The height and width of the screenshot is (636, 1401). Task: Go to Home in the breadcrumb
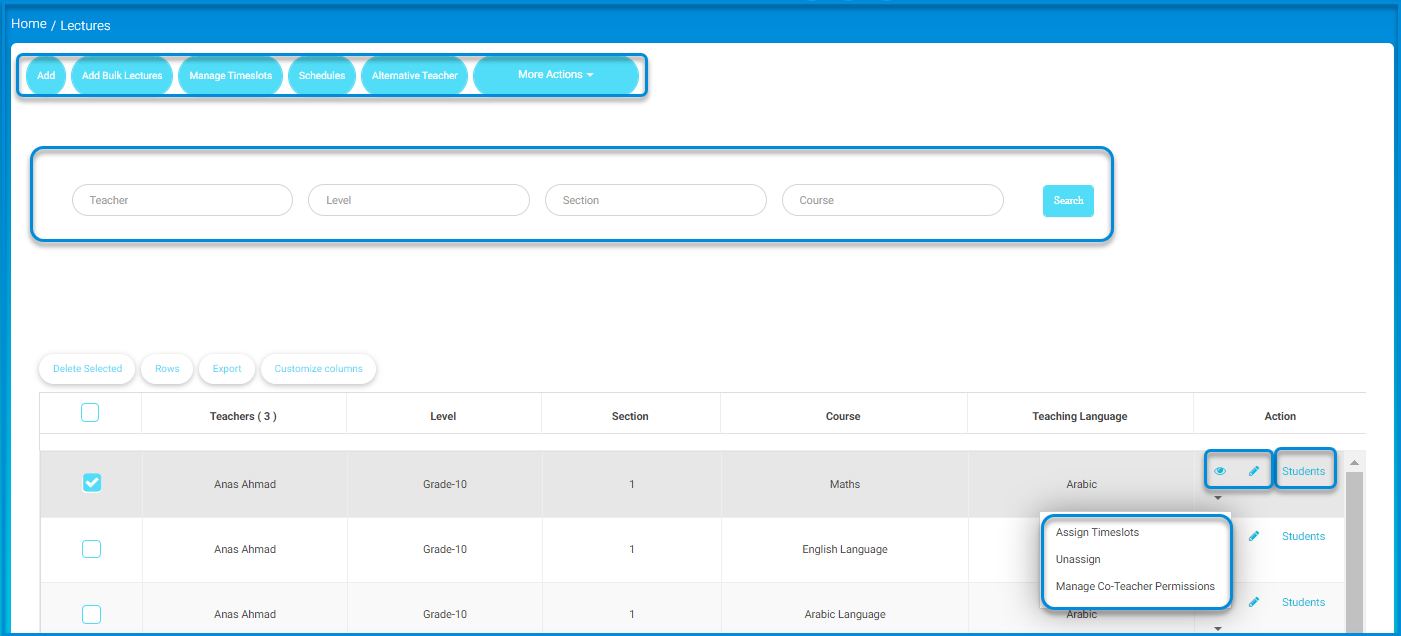(x=29, y=24)
